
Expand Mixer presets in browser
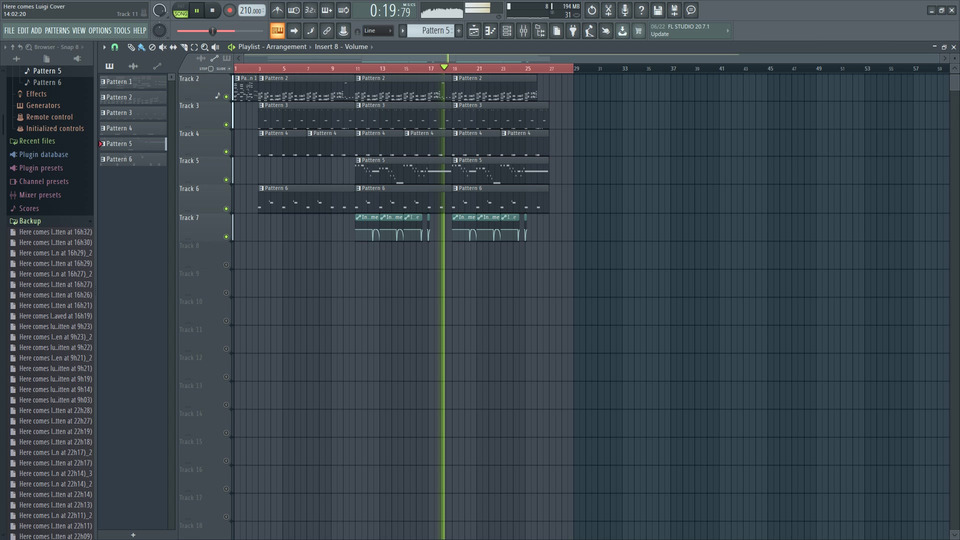point(40,195)
